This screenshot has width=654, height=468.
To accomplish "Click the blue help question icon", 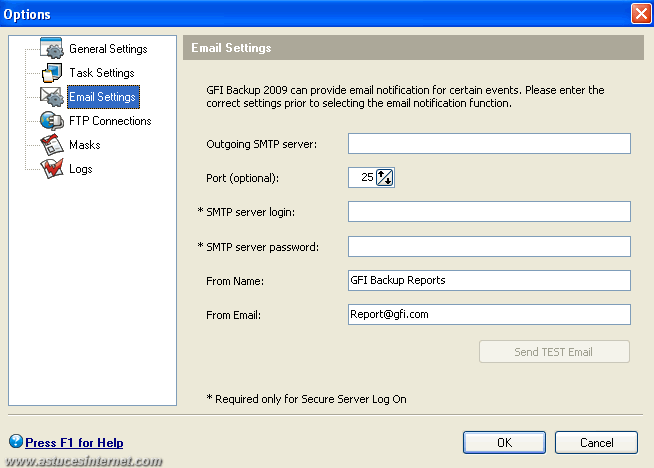I will click(x=16, y=441).
